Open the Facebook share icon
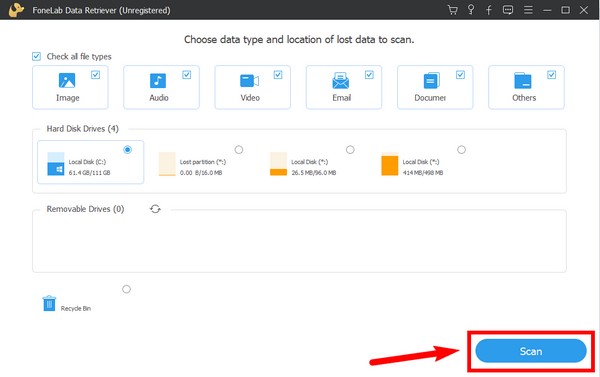 tap(489, 10)
